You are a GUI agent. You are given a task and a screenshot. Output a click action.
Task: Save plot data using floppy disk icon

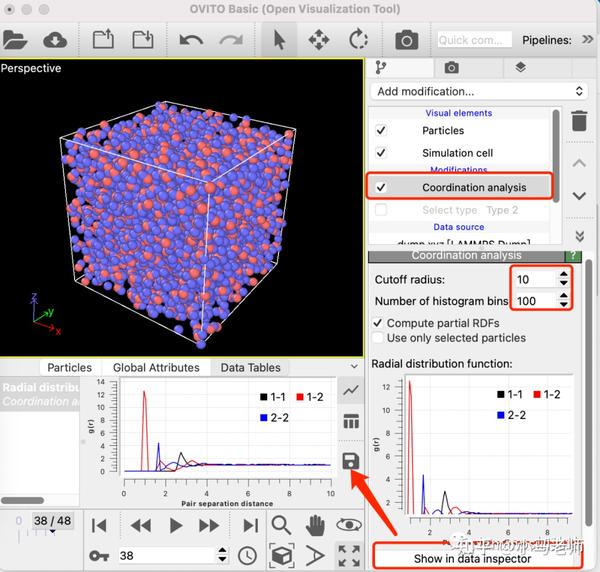coord(351,461)
